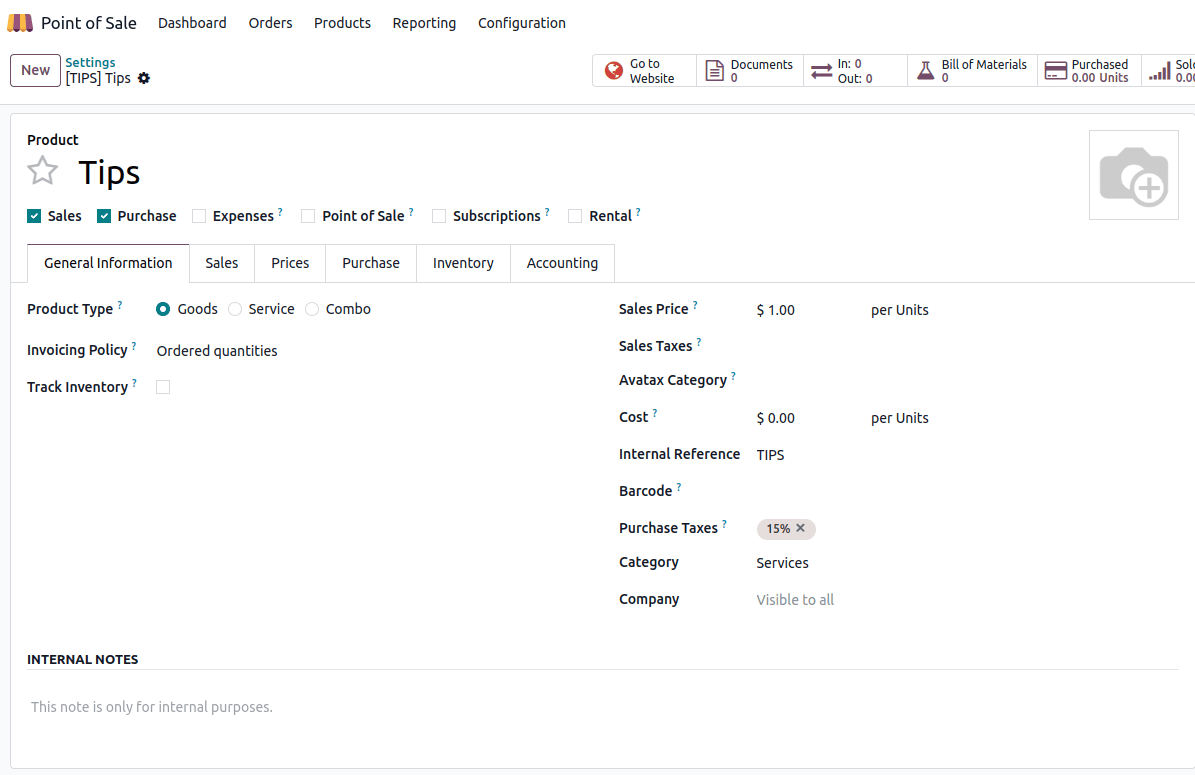The height and width of the screenshot is (775, 1195).
Task: Enable the Expenses checkbox
Action: [199, 216]
